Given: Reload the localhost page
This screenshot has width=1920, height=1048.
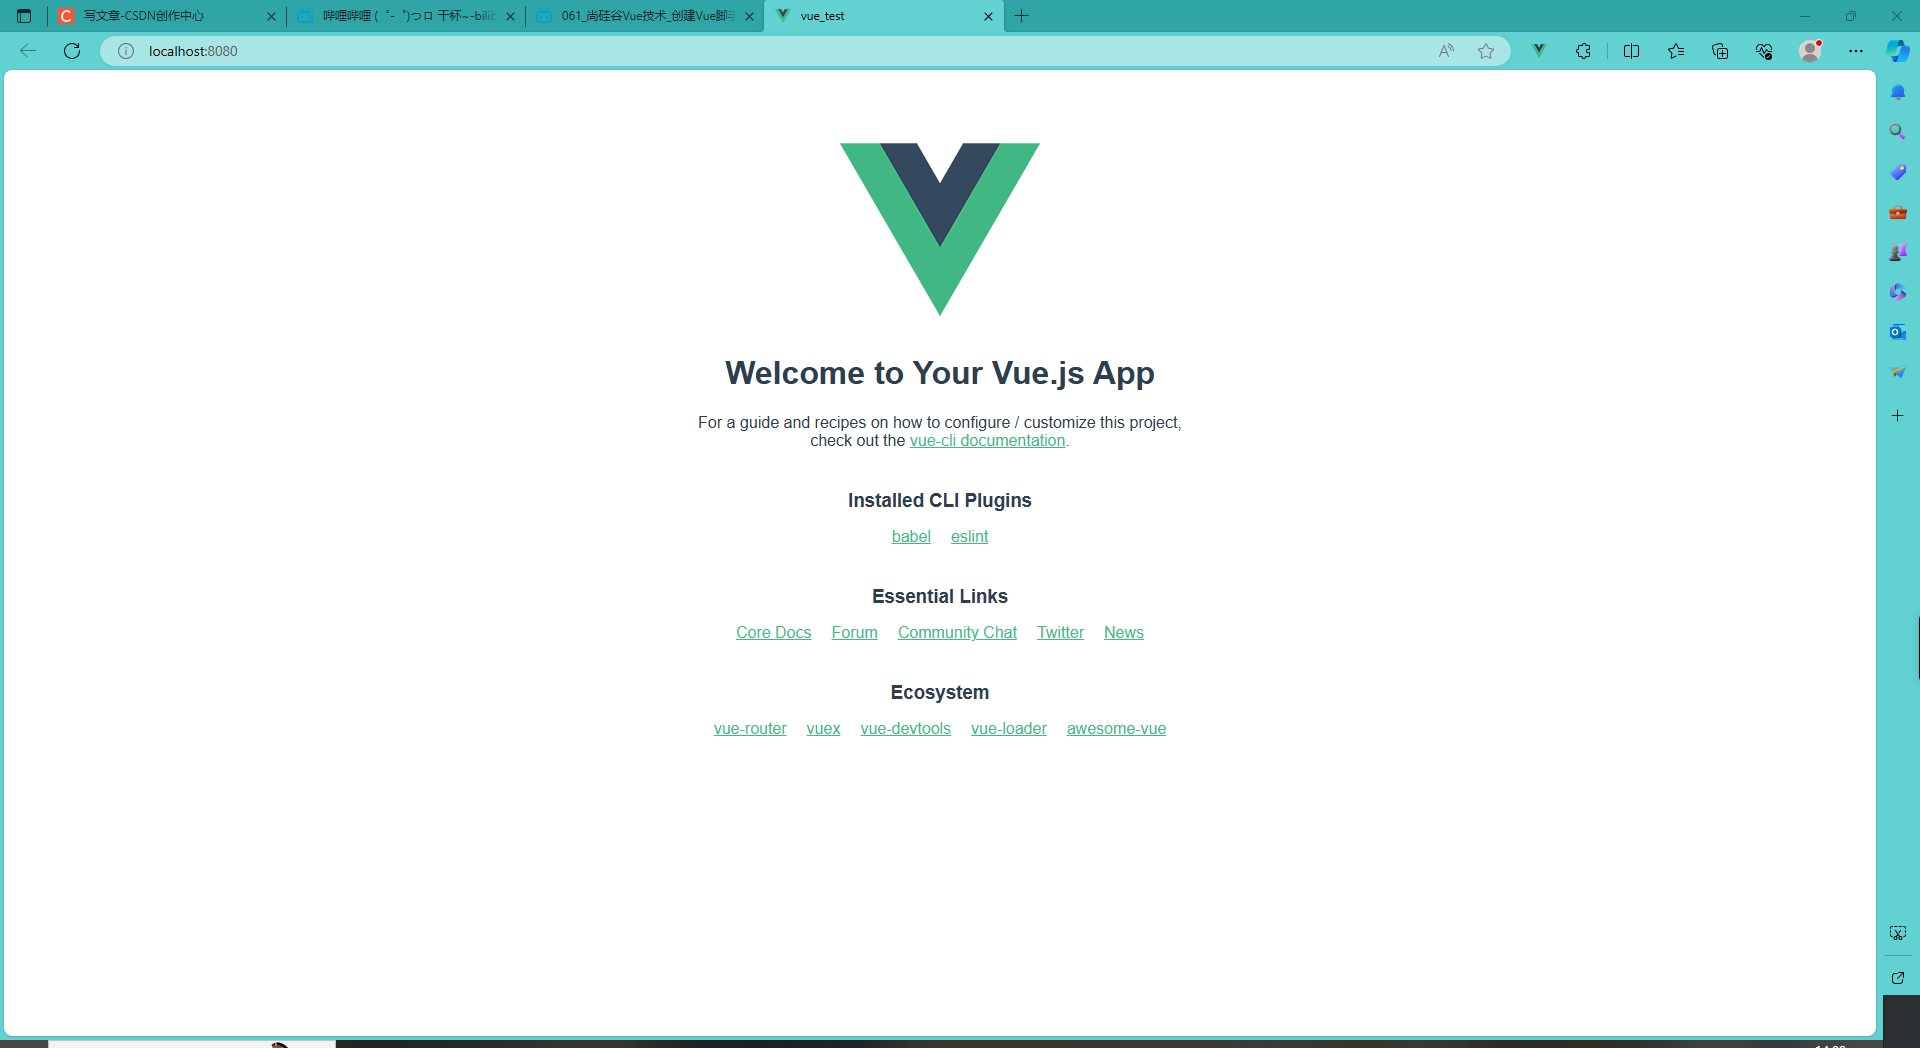Looking at the screenshot, I should 72,51.
